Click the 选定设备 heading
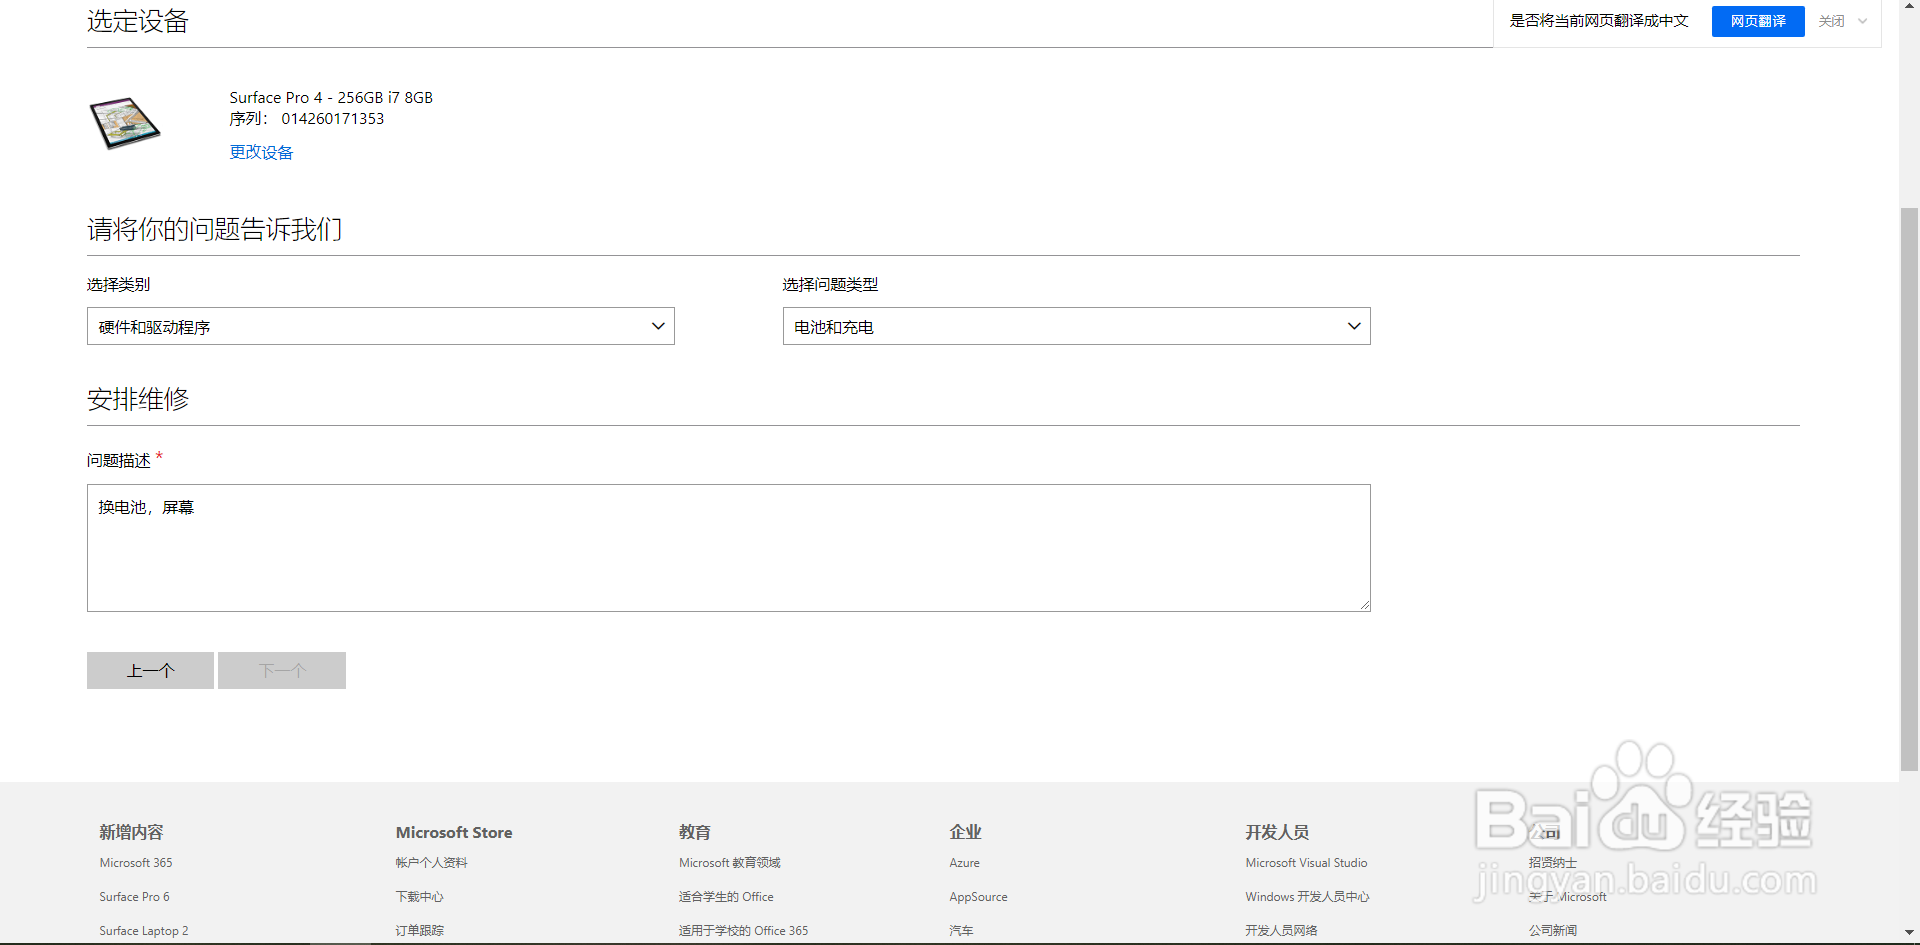This screenshot has height=945, width=1920. (138, 21)
